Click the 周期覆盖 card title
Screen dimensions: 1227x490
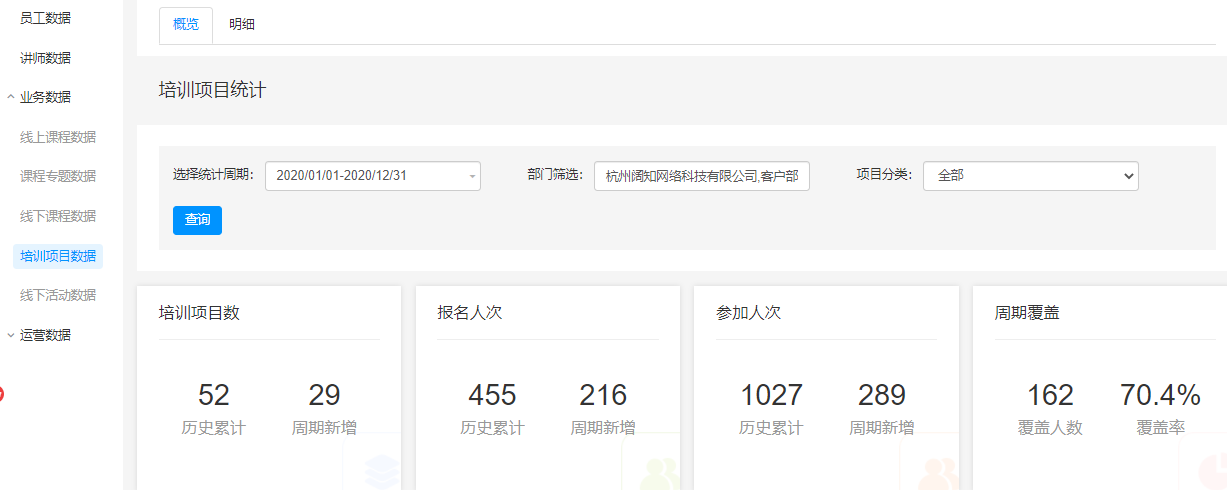[1027, 312]
